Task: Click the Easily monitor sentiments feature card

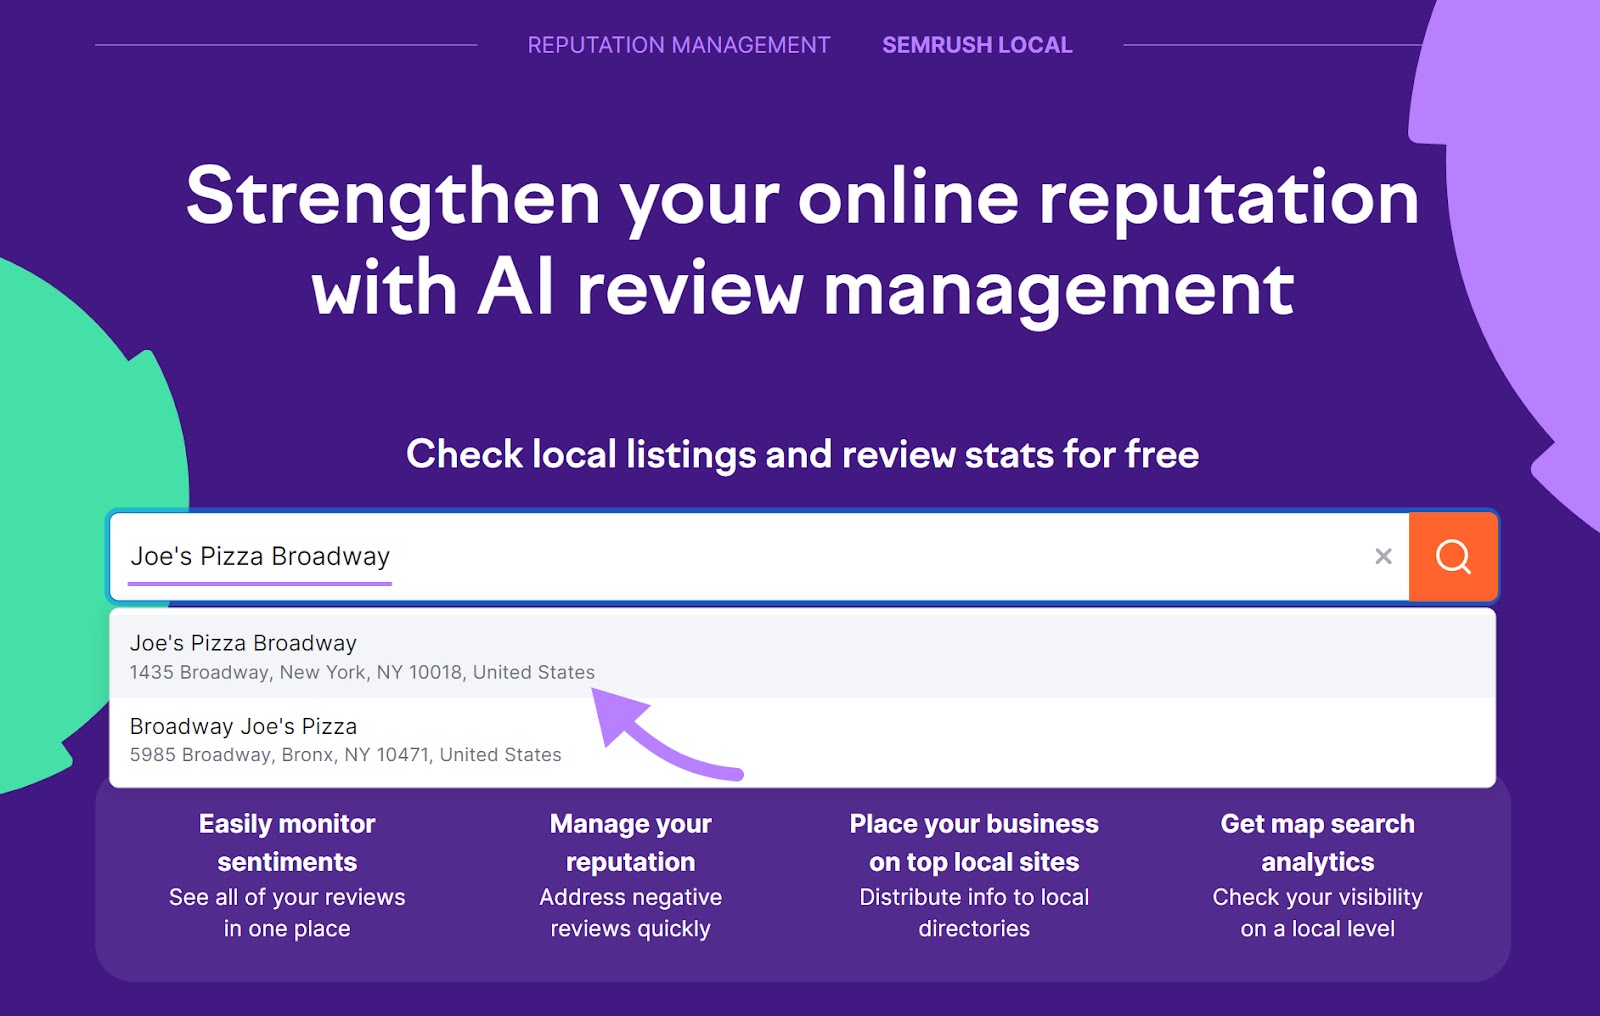Action: (287, 875)
